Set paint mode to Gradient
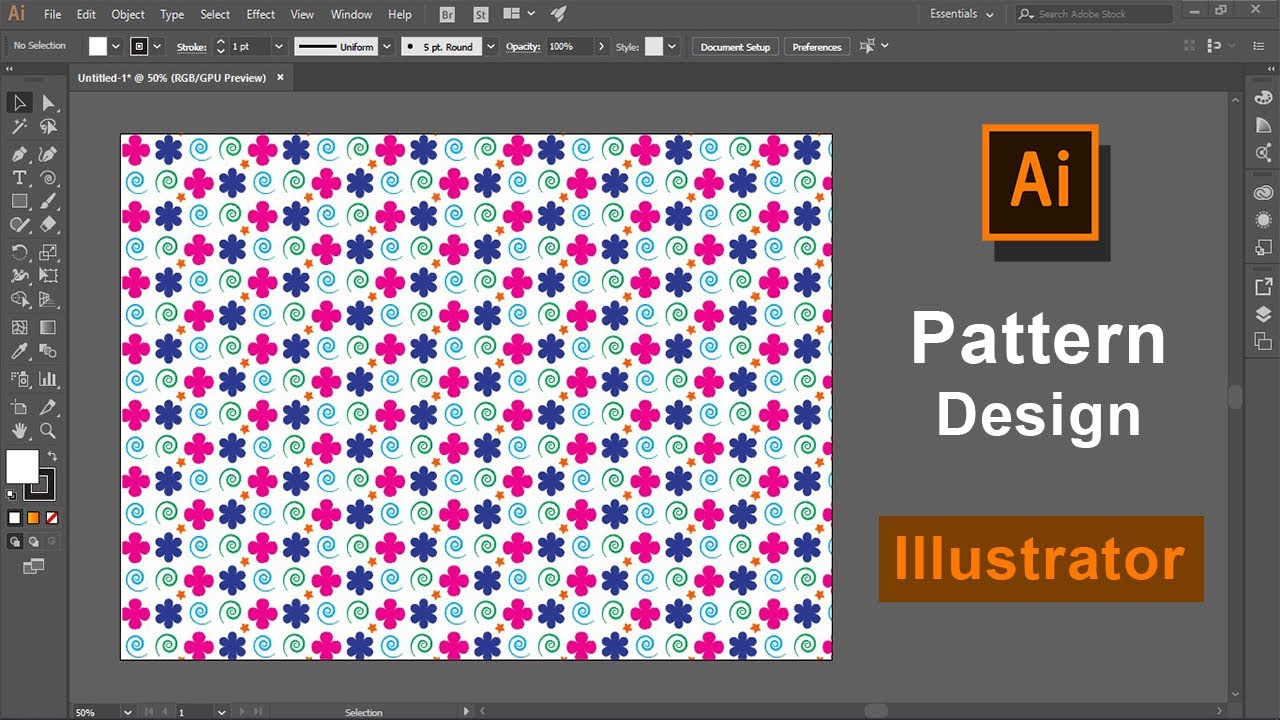This screenshot has height=720, width=1280. (x=33, y=518)
